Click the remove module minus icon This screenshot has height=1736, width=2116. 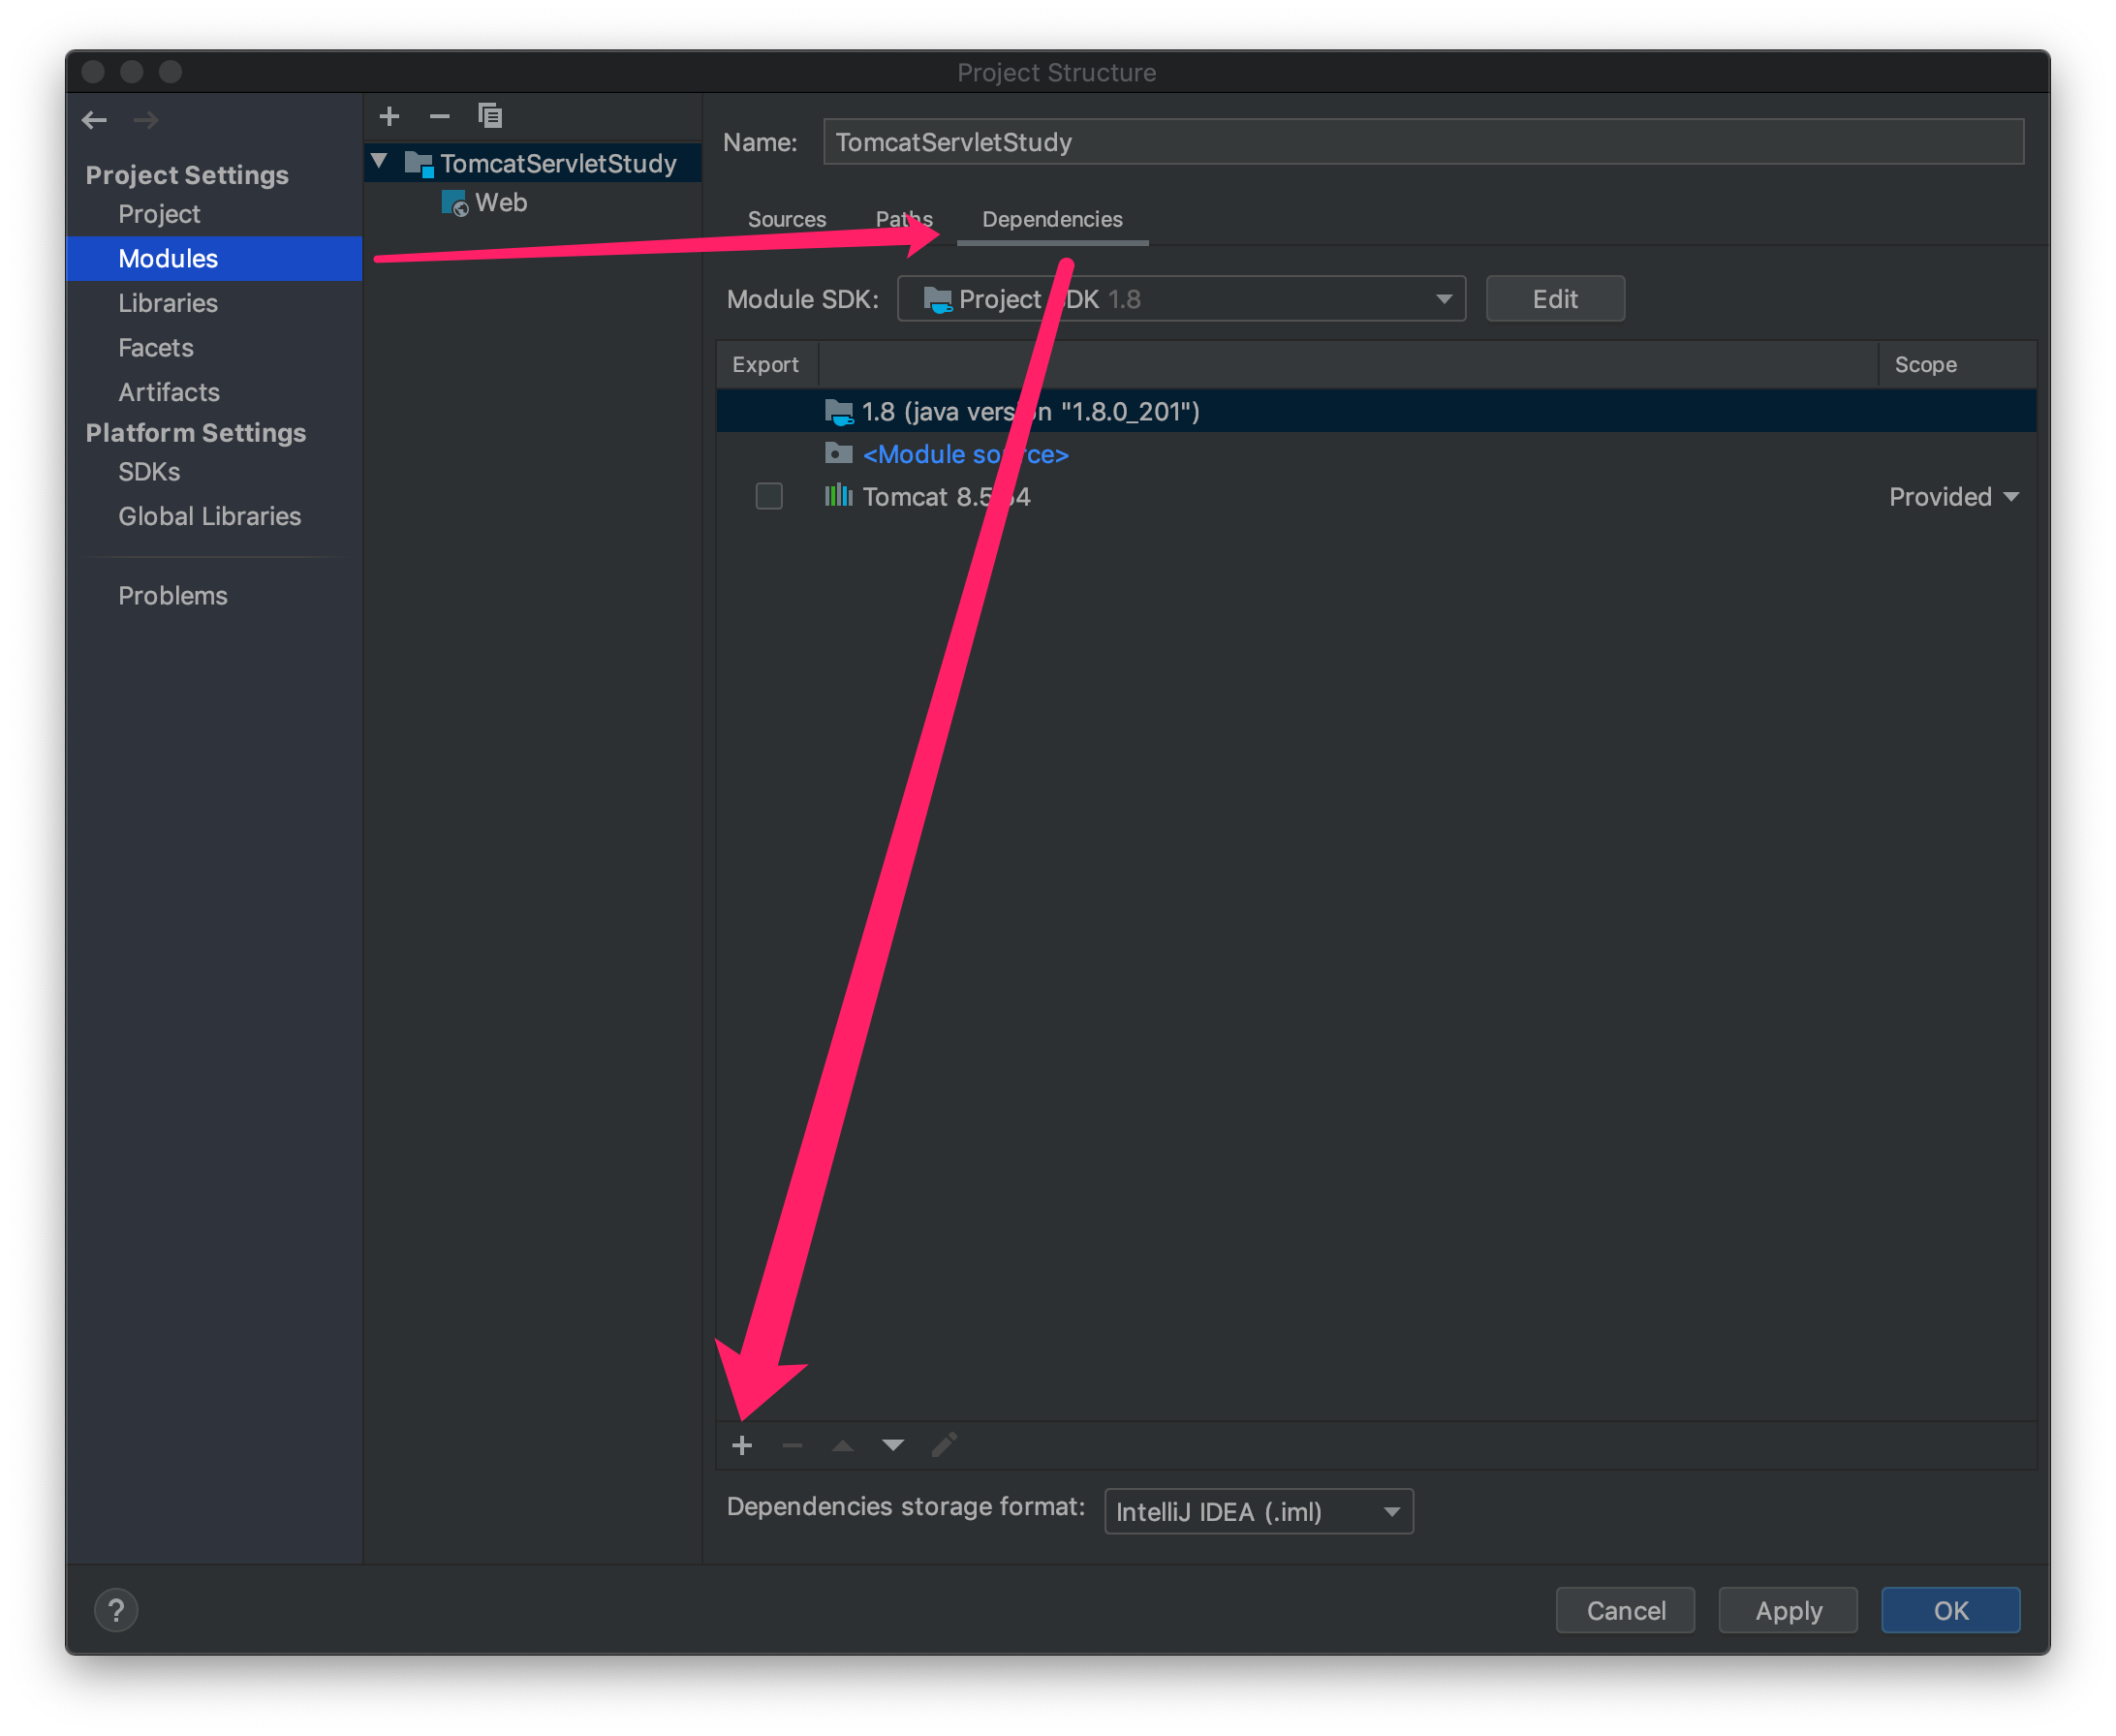[x=439, y=117]
